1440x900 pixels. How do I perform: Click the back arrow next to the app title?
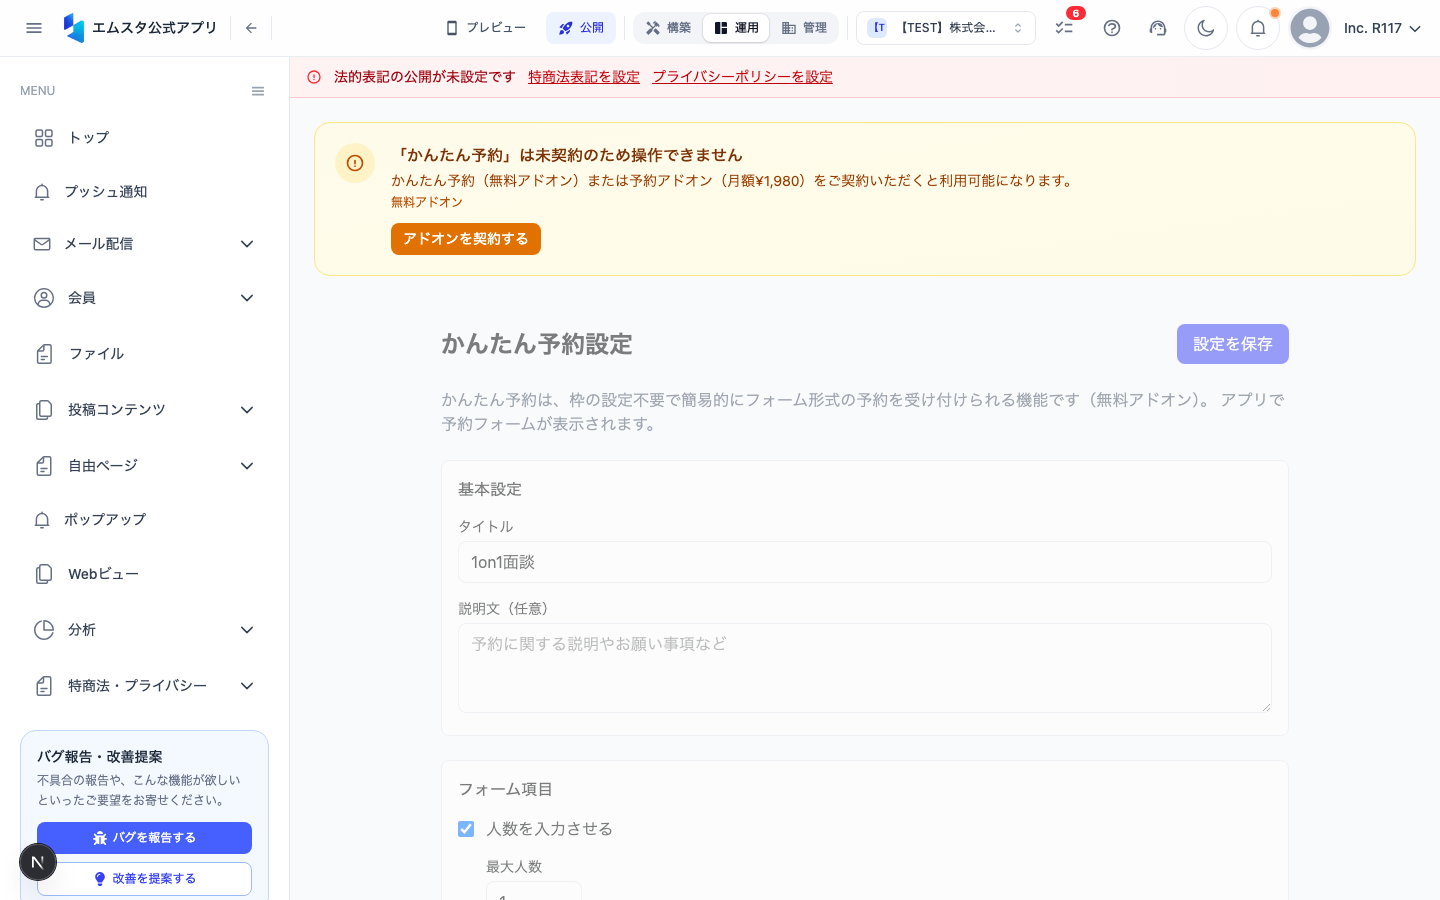[x=251, y=28]
